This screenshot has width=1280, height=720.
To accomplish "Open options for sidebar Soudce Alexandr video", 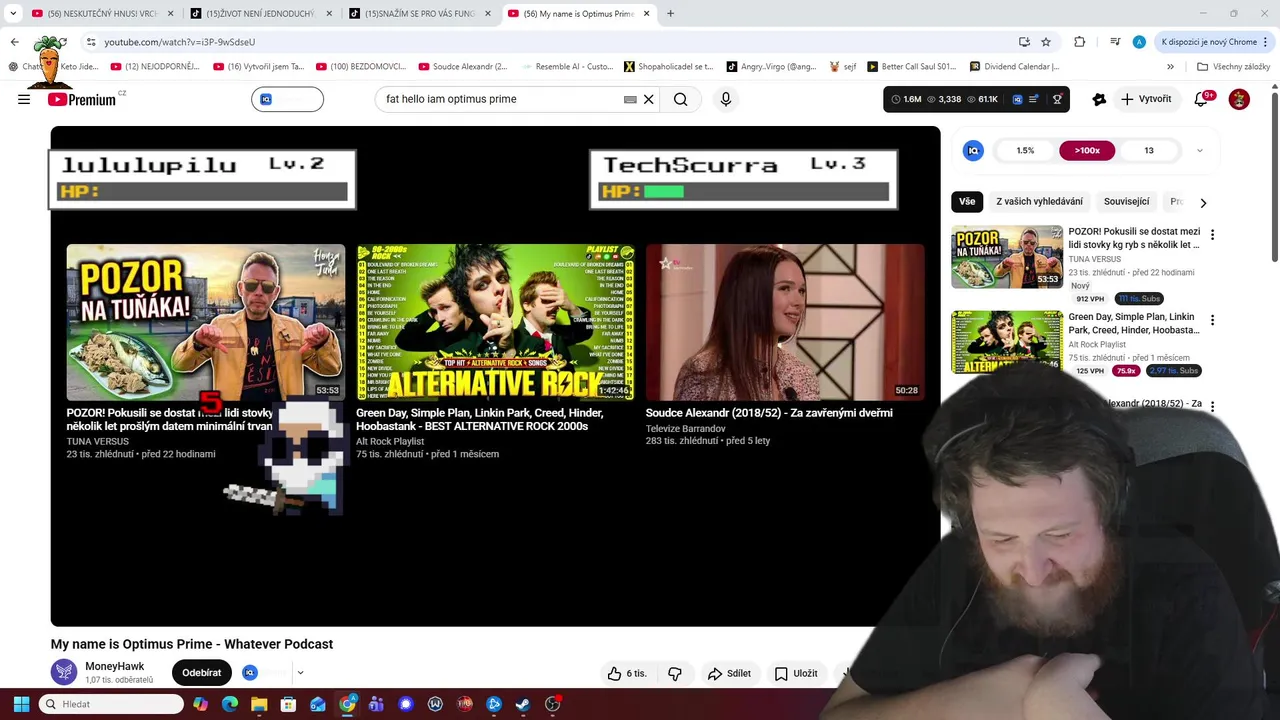I will pos(1212,407).
